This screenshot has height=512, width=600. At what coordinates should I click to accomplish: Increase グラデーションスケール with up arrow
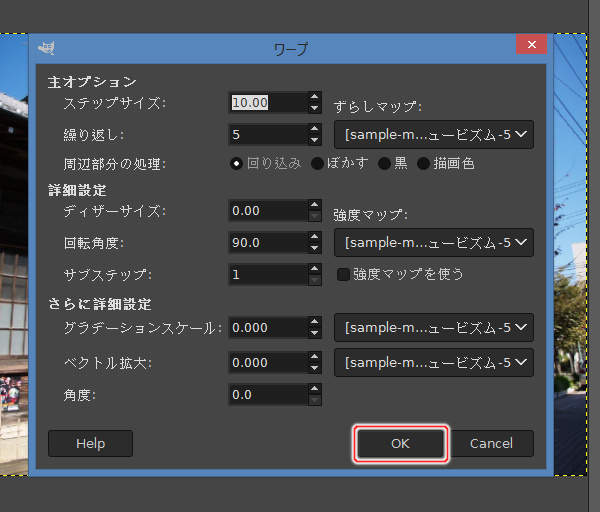(x=315, y=322)
